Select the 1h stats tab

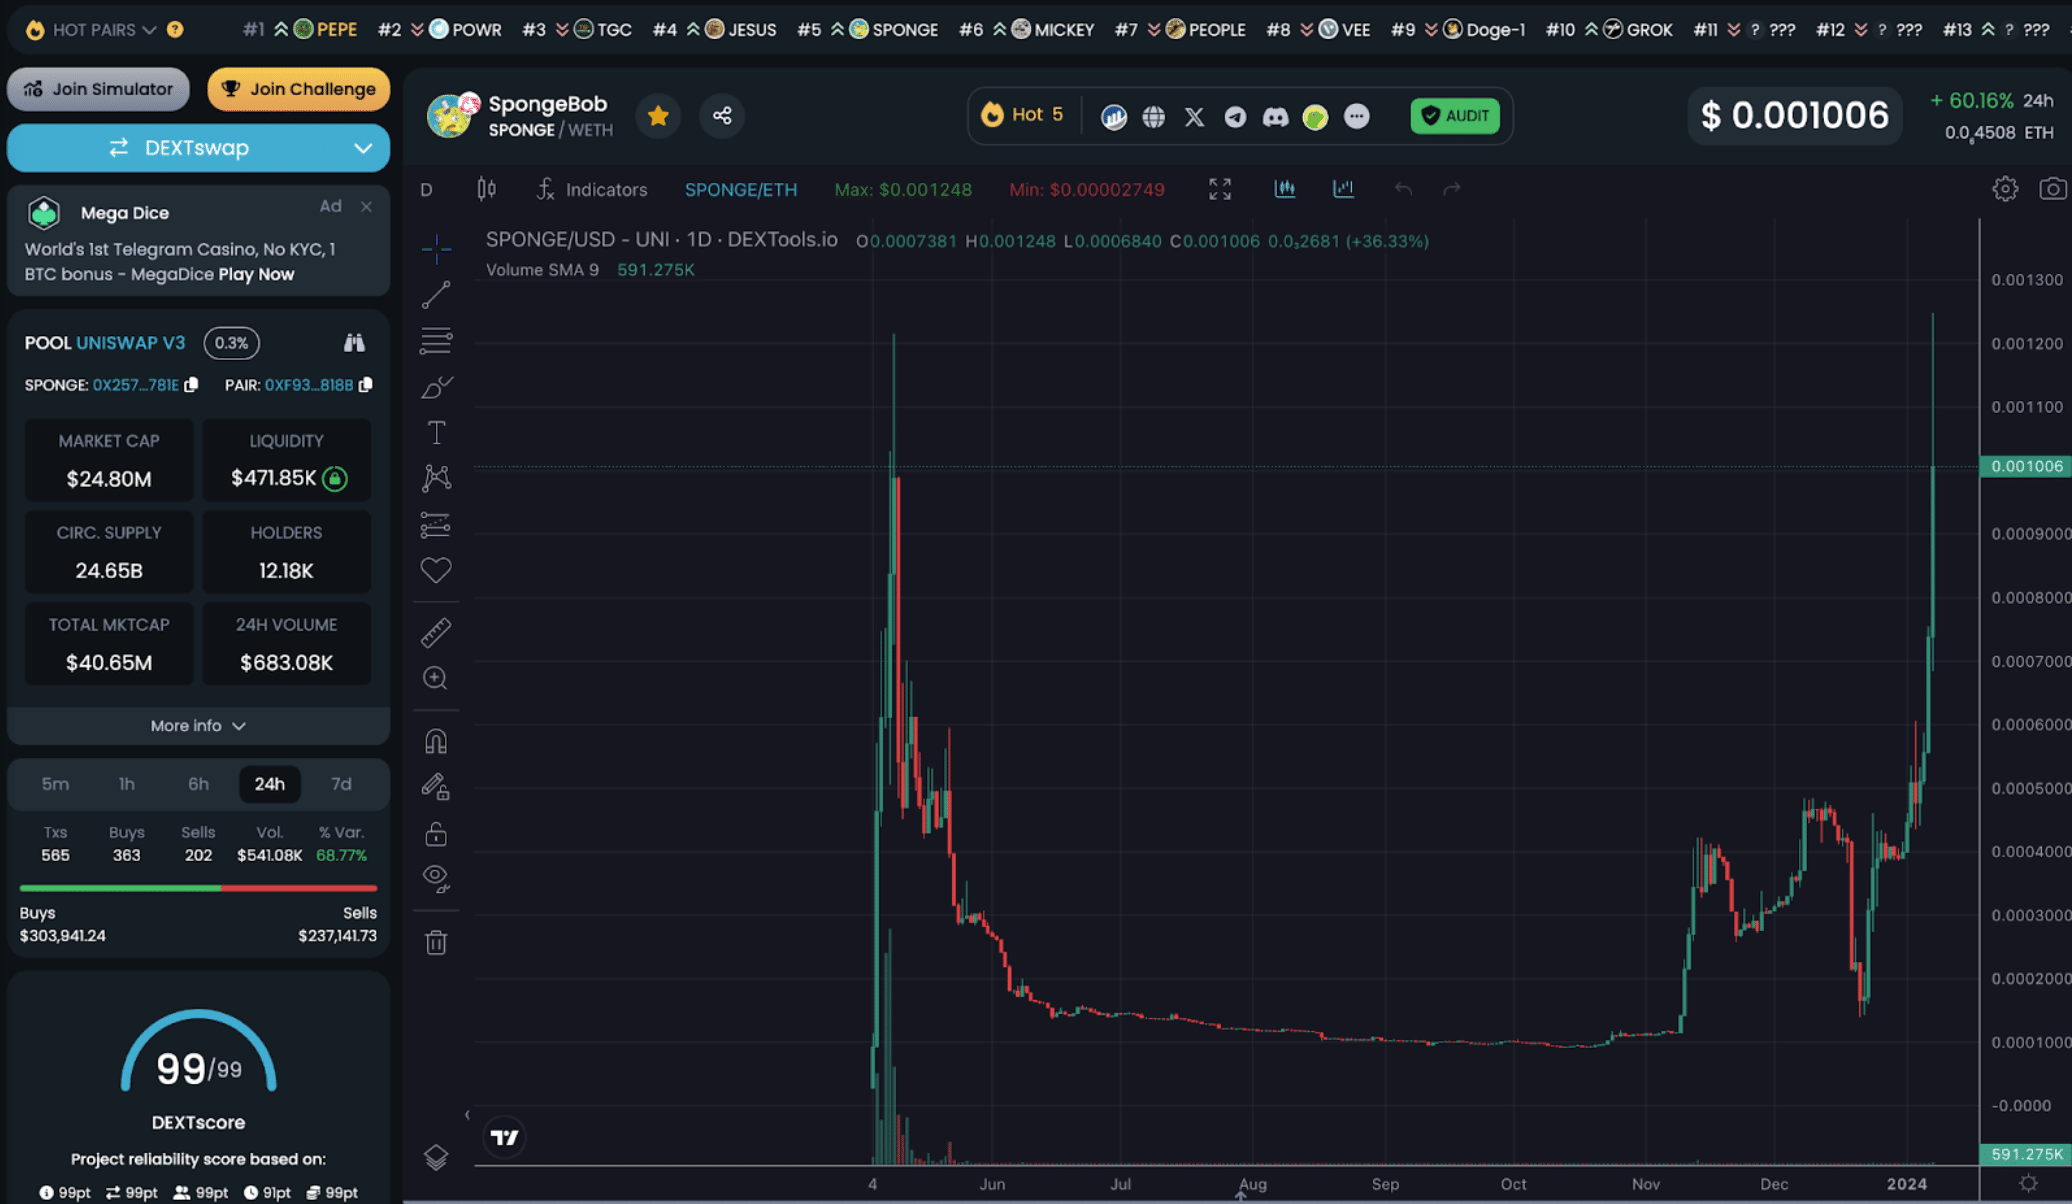[x=126, y=784]
